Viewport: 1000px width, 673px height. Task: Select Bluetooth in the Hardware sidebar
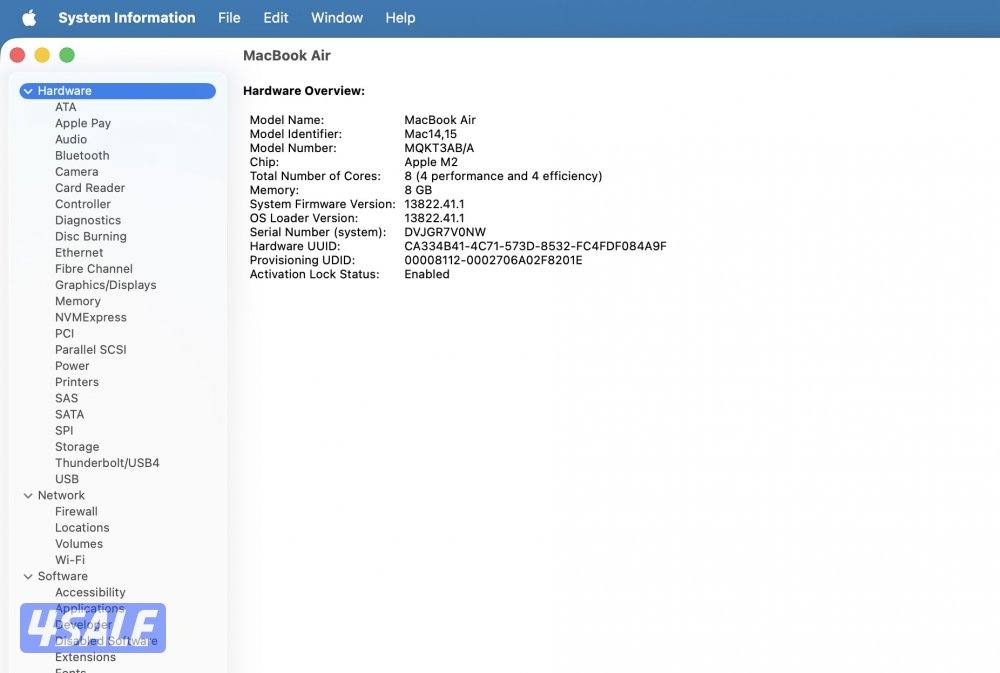click(82, 155)
